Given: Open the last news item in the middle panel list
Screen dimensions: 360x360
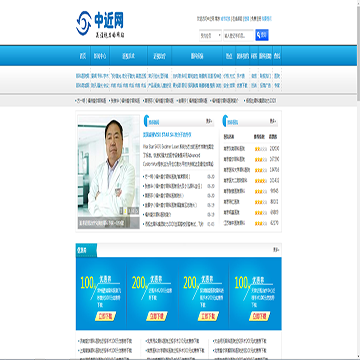Looking at the screenshot, I should click(173, 224).
